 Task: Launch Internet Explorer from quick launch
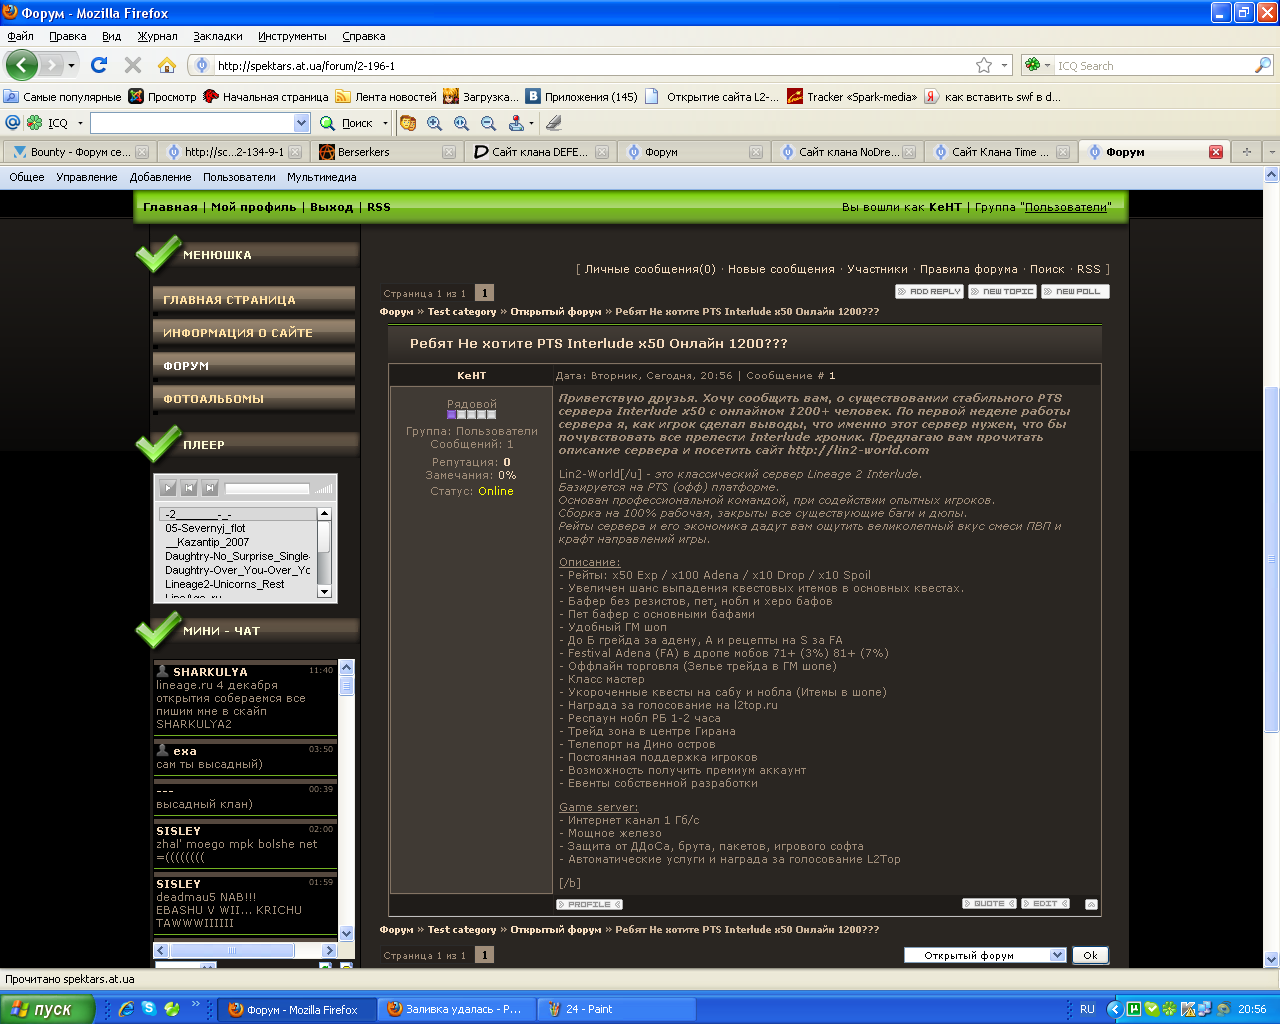click(x=126, y=1009)
